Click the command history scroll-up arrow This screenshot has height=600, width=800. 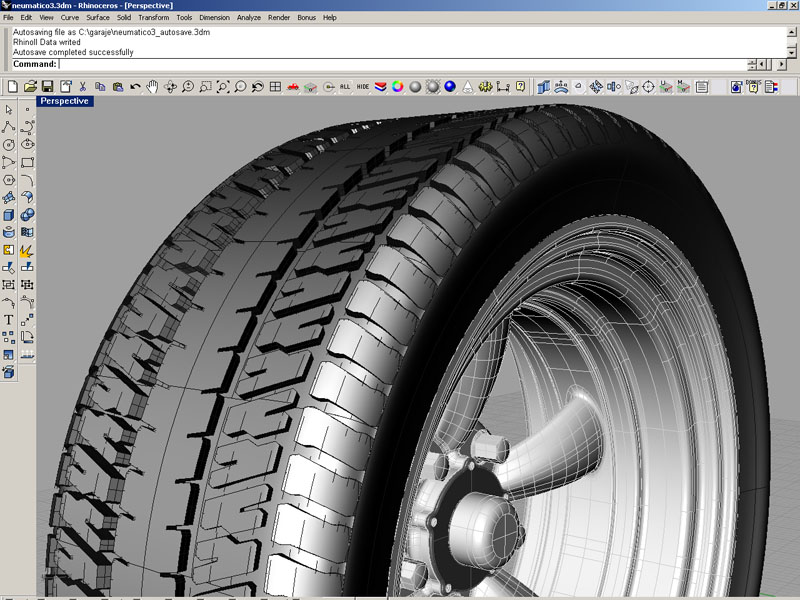point(791,32)
